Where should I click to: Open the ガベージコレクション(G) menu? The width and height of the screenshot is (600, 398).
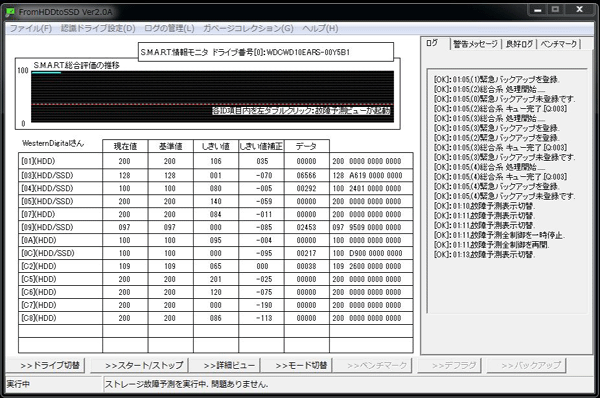coord(248,28)
